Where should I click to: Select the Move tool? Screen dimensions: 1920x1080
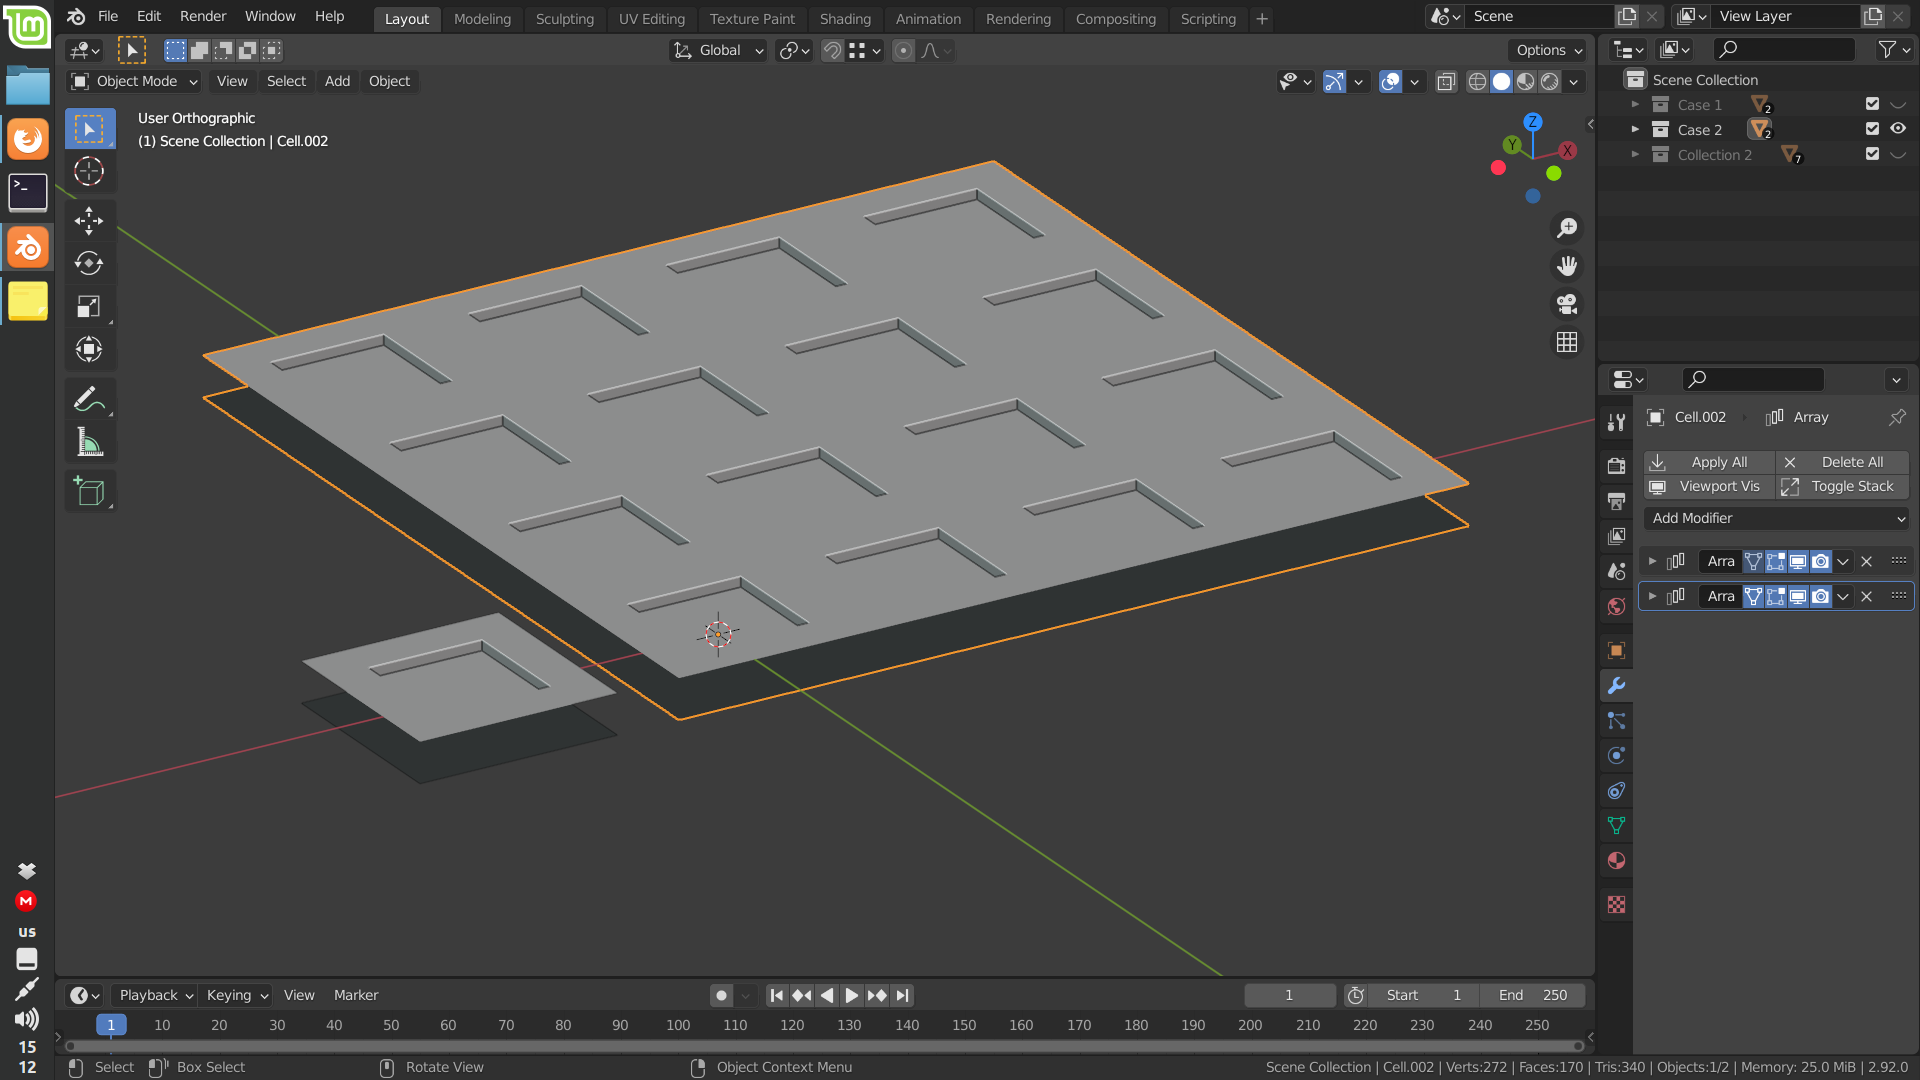pyautogui.click(x=89, y=220)
